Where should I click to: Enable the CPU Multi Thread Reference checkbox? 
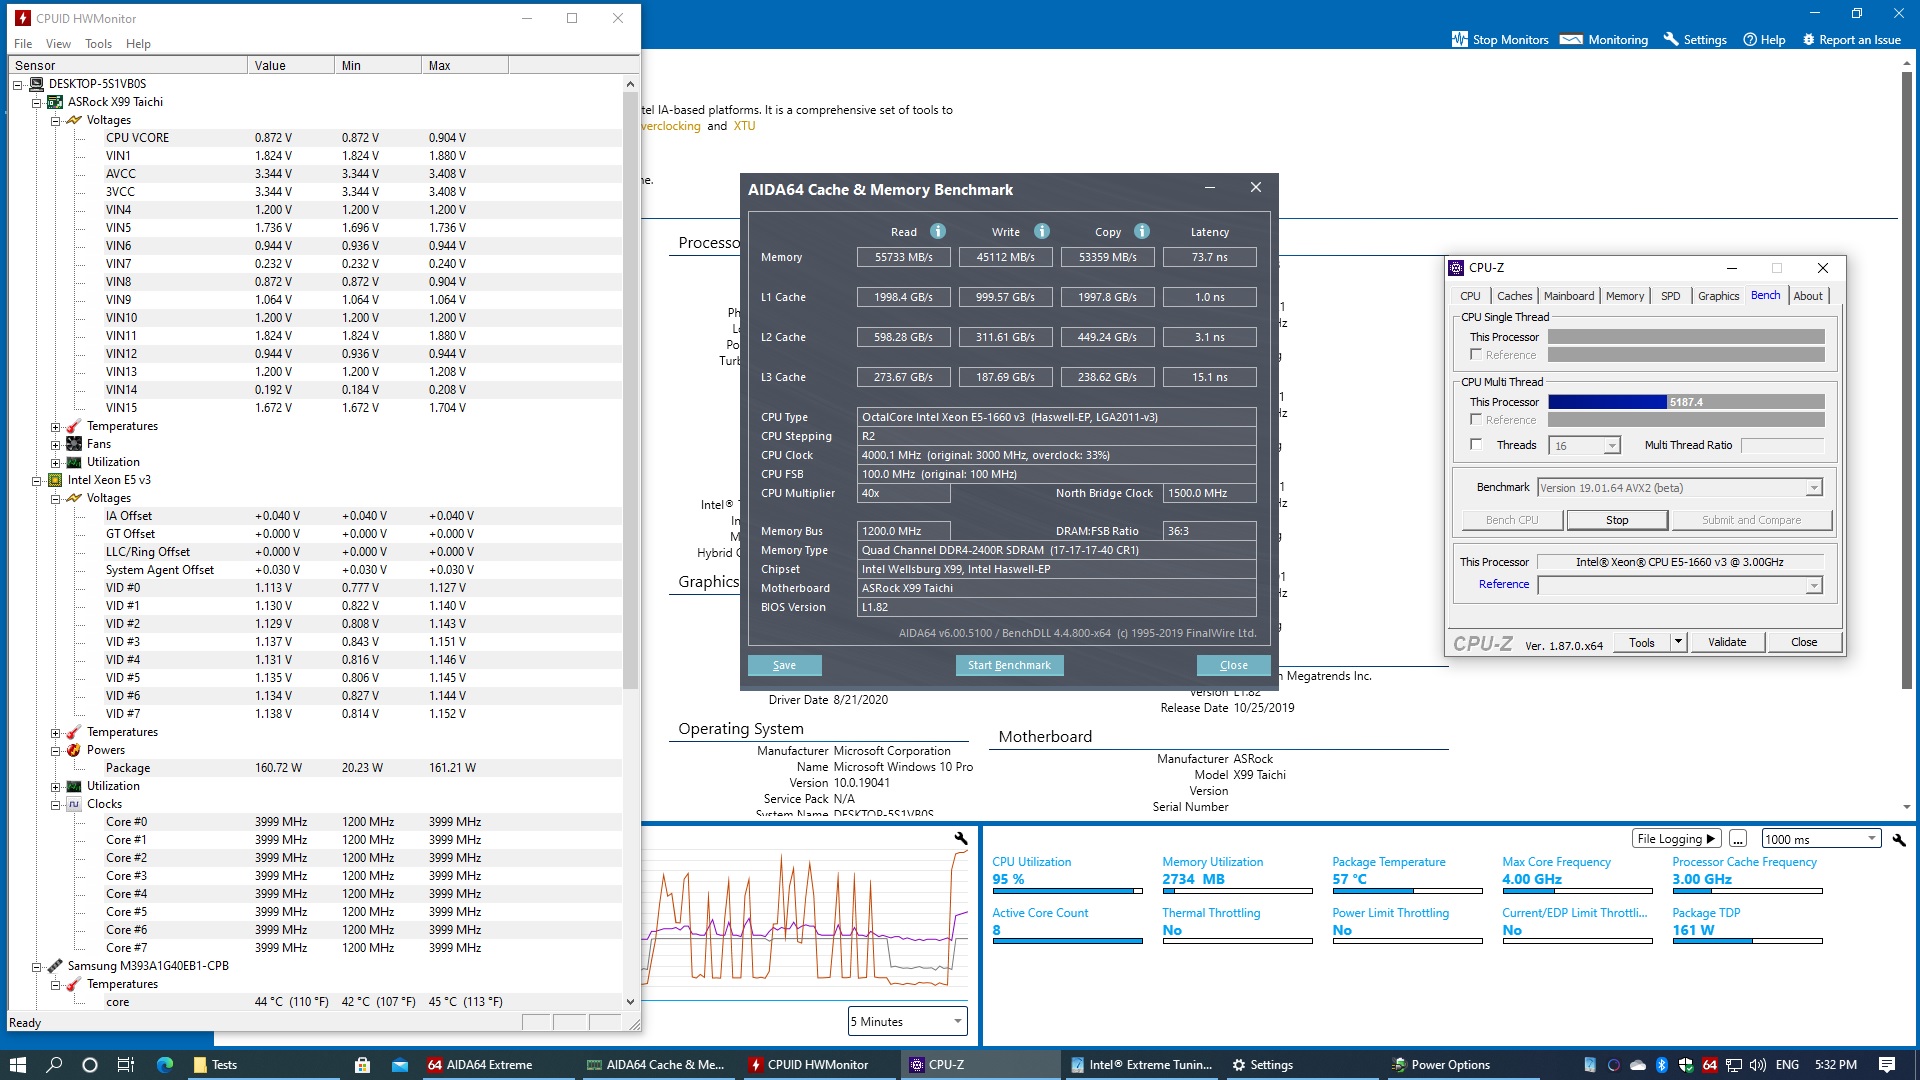(1476, 420)
